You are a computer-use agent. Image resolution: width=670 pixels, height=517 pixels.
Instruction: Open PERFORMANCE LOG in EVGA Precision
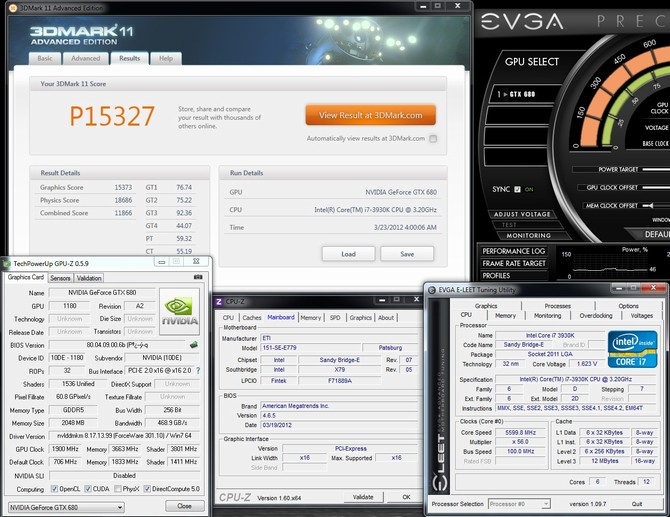pyautogui.click(x=514, y=251)
